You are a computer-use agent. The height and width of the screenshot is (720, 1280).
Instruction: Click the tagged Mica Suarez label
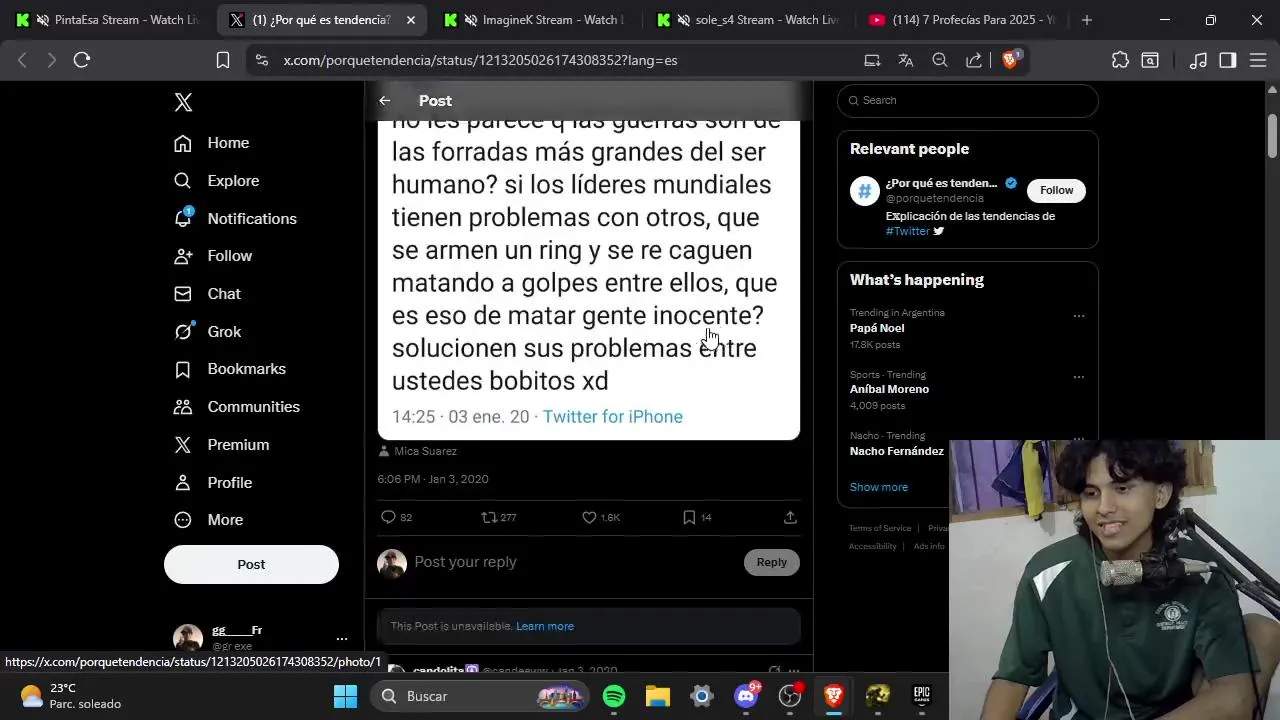pyautogui.click(x=417, y=451)
